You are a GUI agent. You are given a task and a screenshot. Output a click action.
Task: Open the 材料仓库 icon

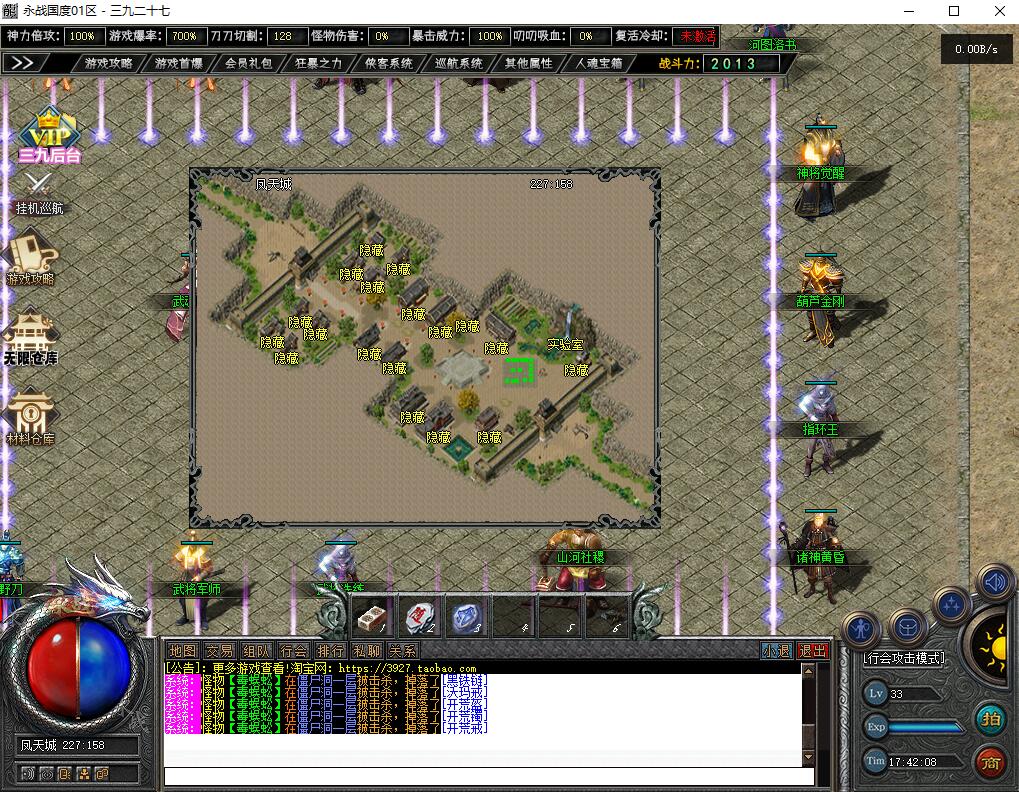[x=31, y=416]
